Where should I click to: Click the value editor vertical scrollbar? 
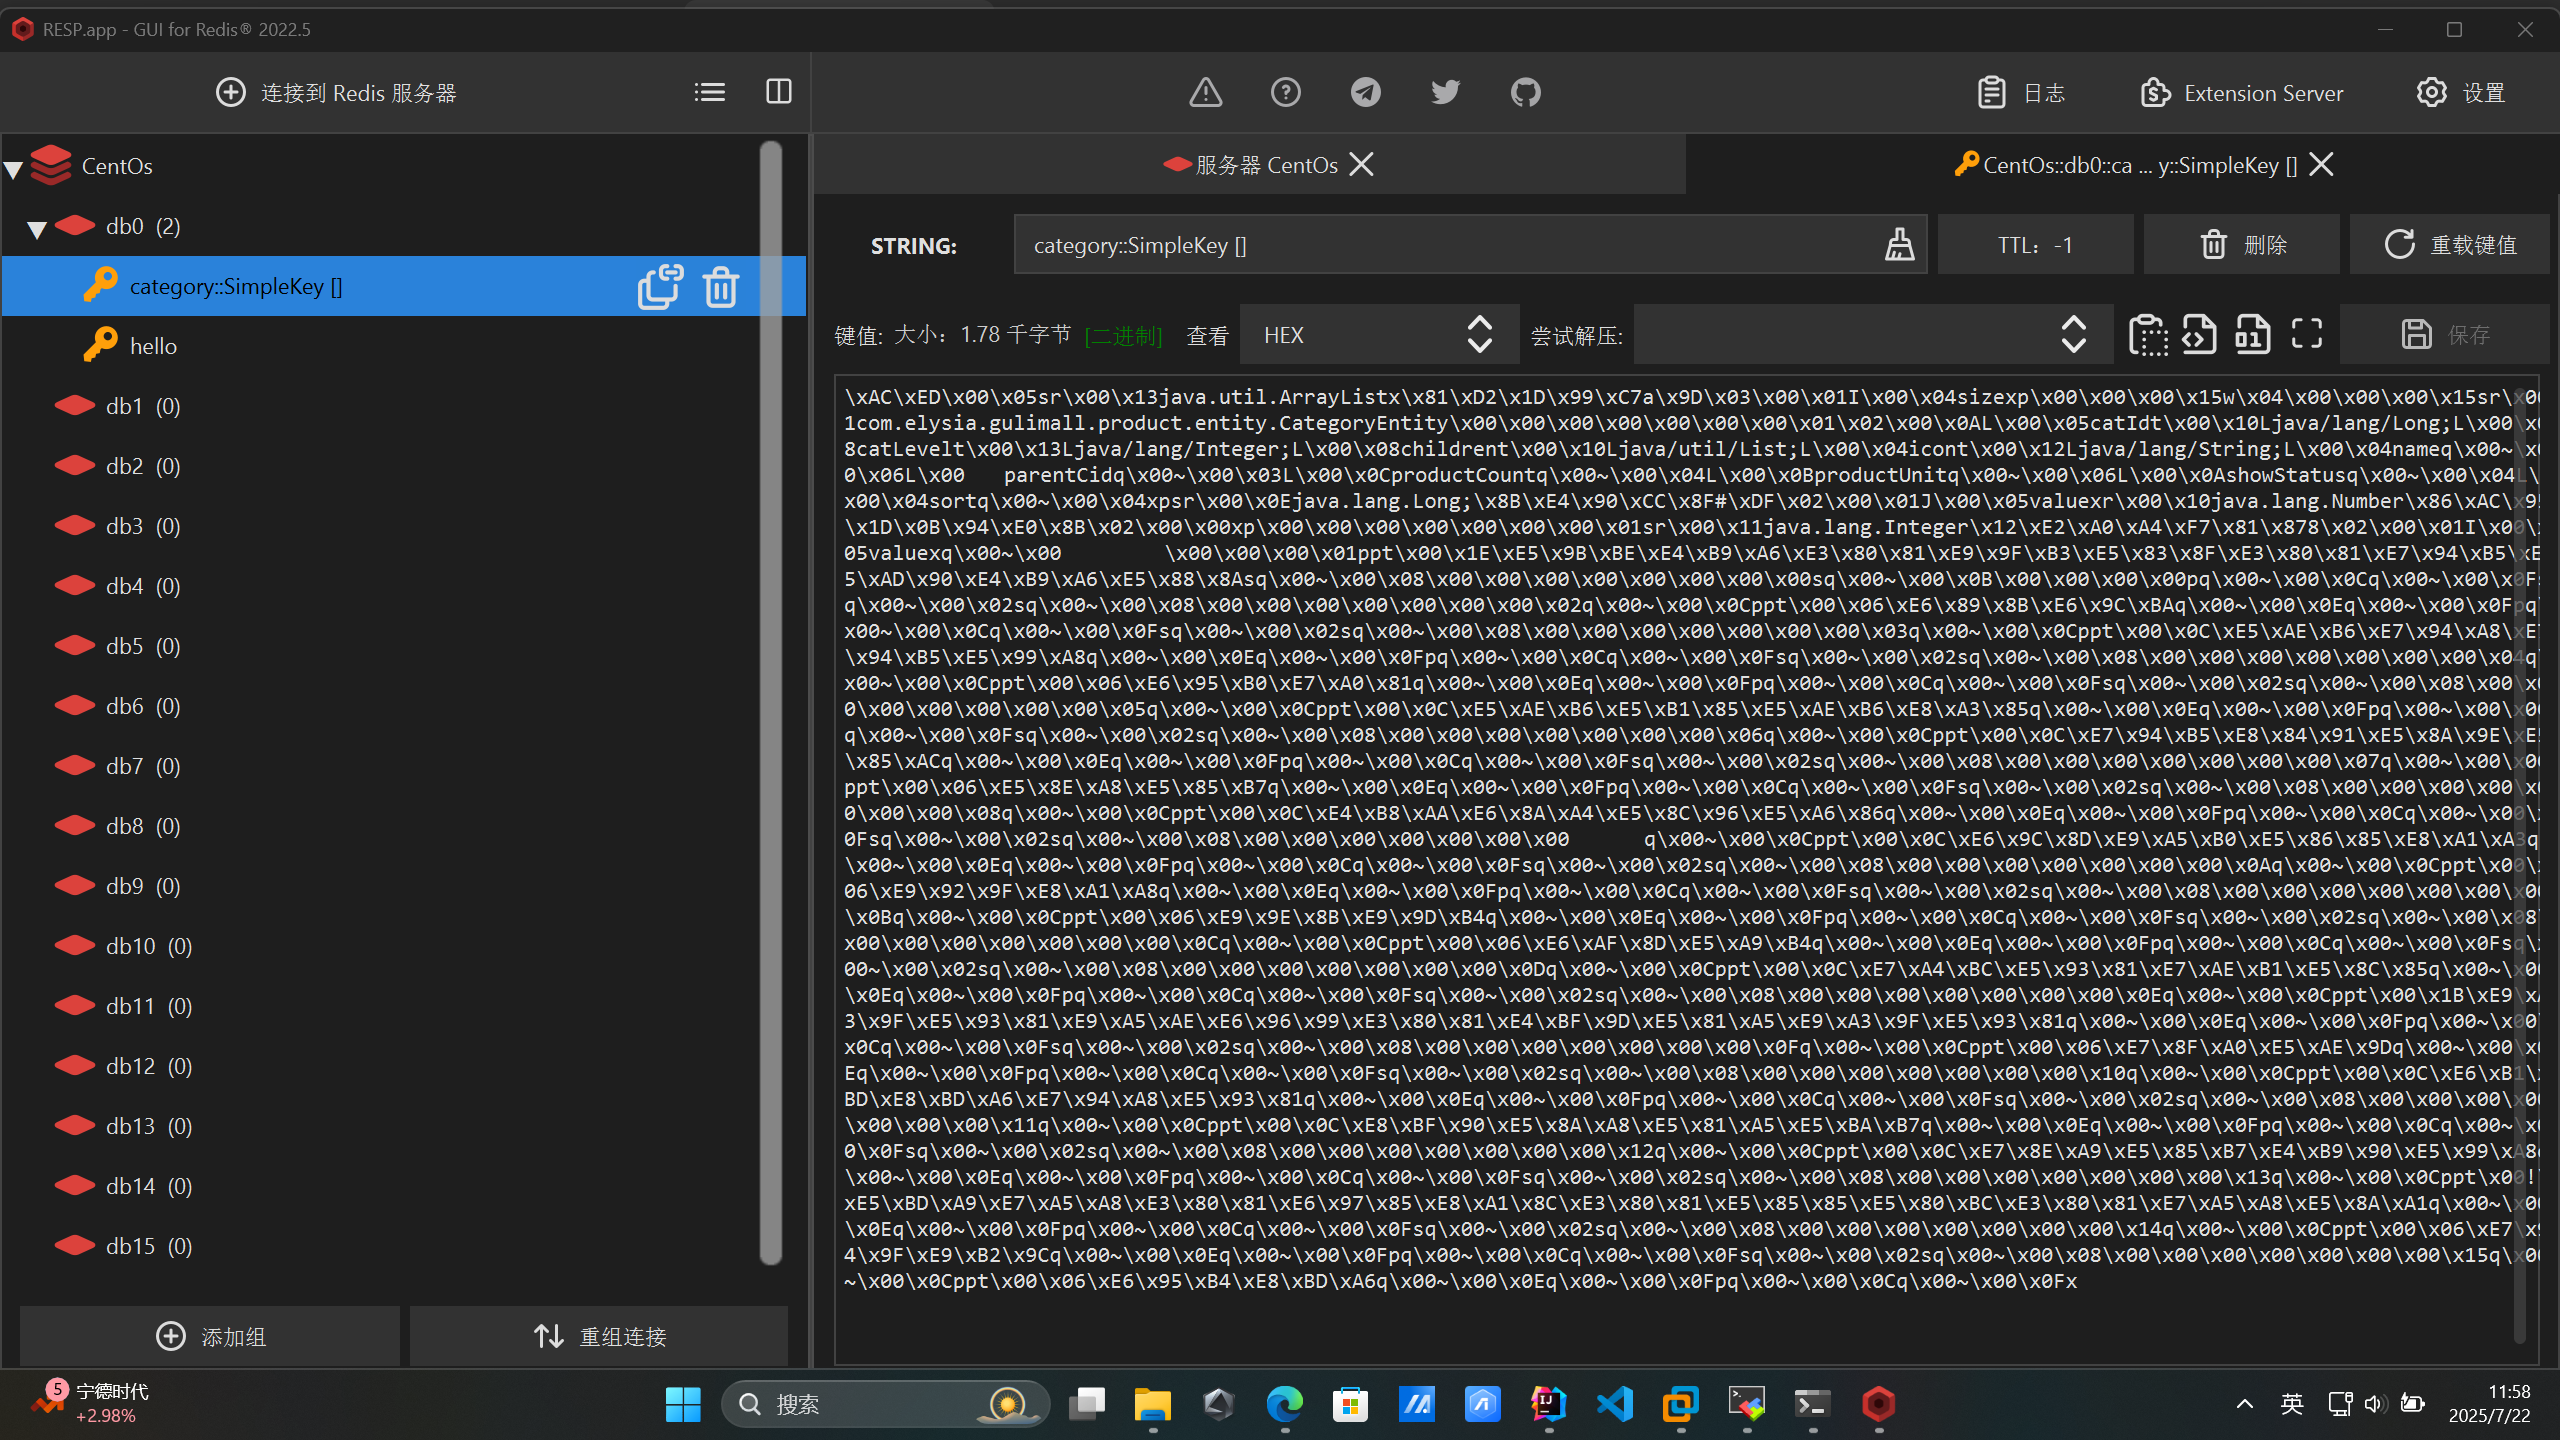tap(2520, 865)
